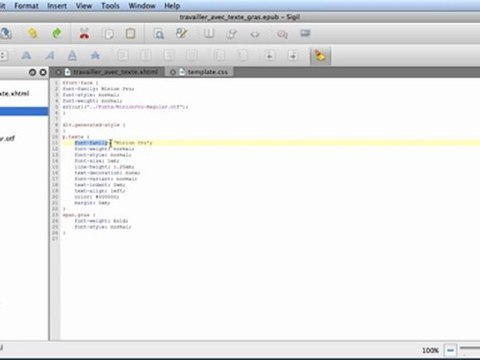
Task: Open the Tools menu
Action: pos(110,6)
